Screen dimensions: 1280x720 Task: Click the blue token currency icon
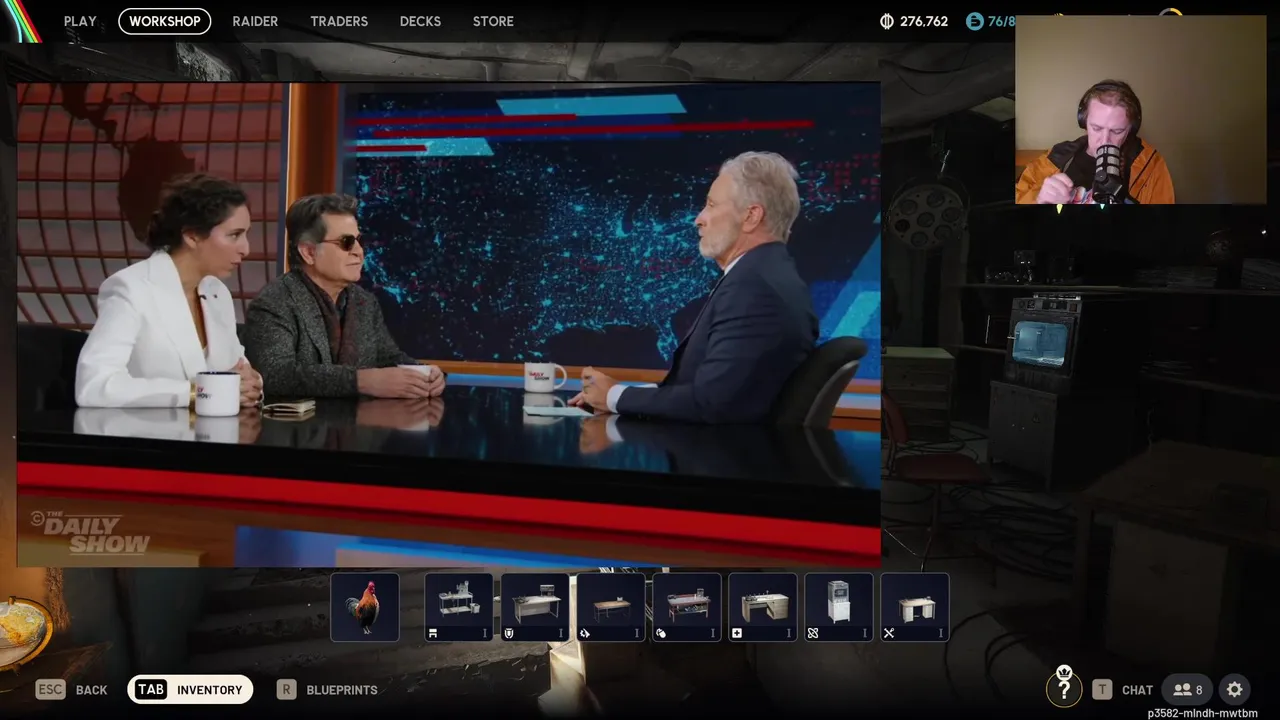(x=974, y=21)
